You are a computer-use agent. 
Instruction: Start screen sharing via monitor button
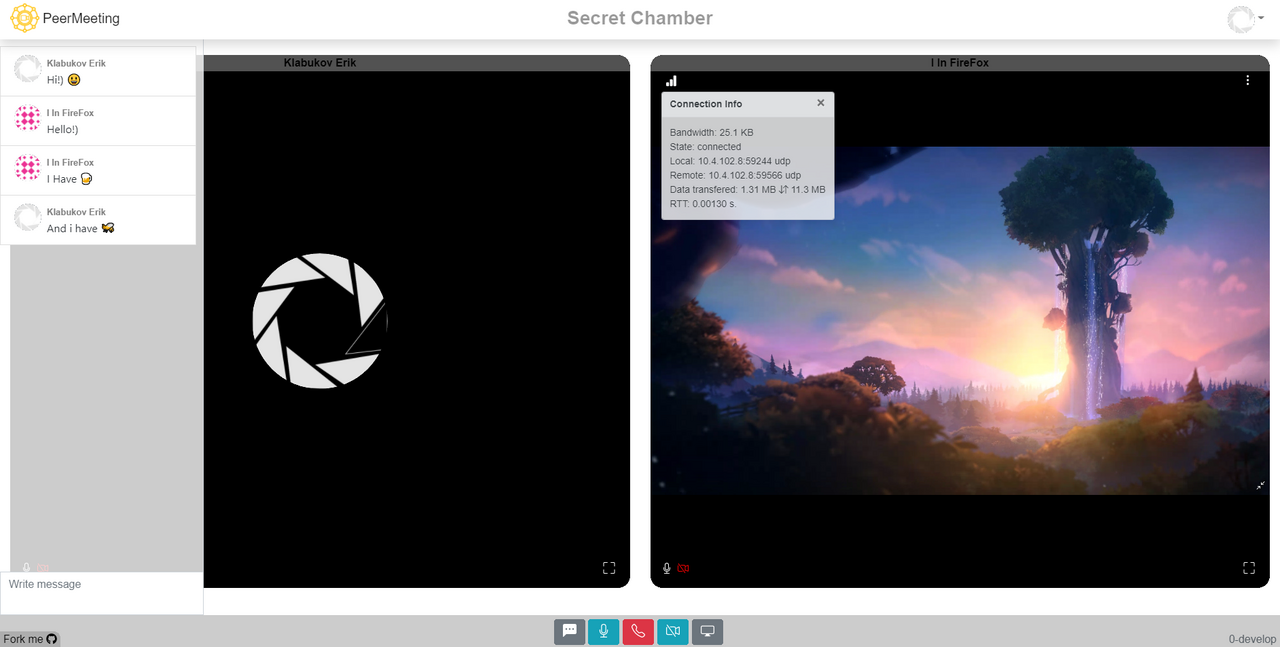pos(707,631)
